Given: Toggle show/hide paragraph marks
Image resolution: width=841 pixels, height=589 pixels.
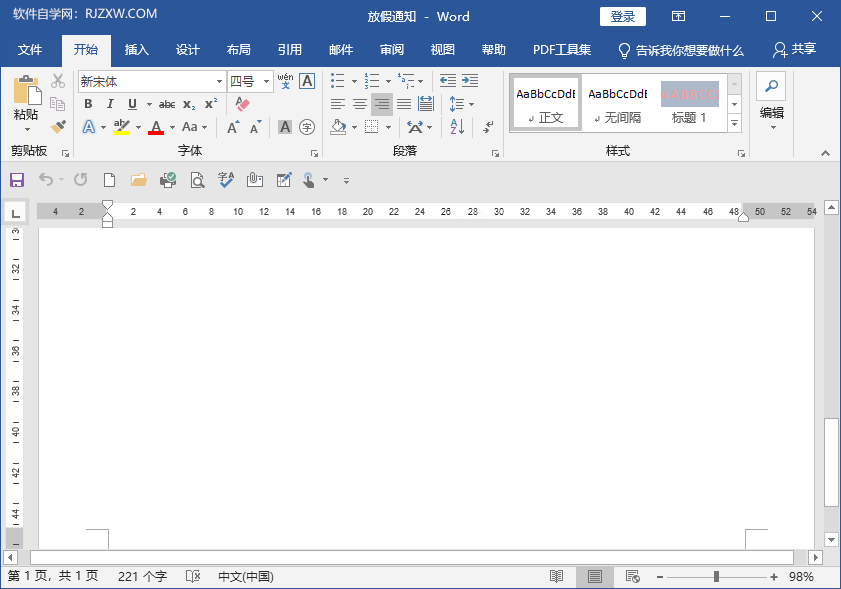Looking at the screenshot, I should pyautogui.click(x=486, y=128).
